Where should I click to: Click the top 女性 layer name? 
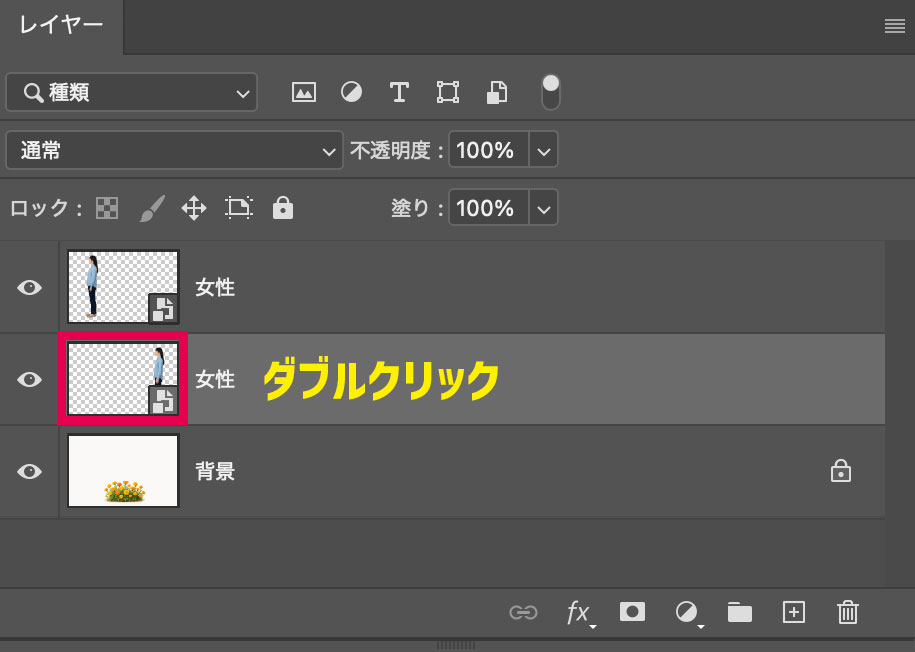215,287
